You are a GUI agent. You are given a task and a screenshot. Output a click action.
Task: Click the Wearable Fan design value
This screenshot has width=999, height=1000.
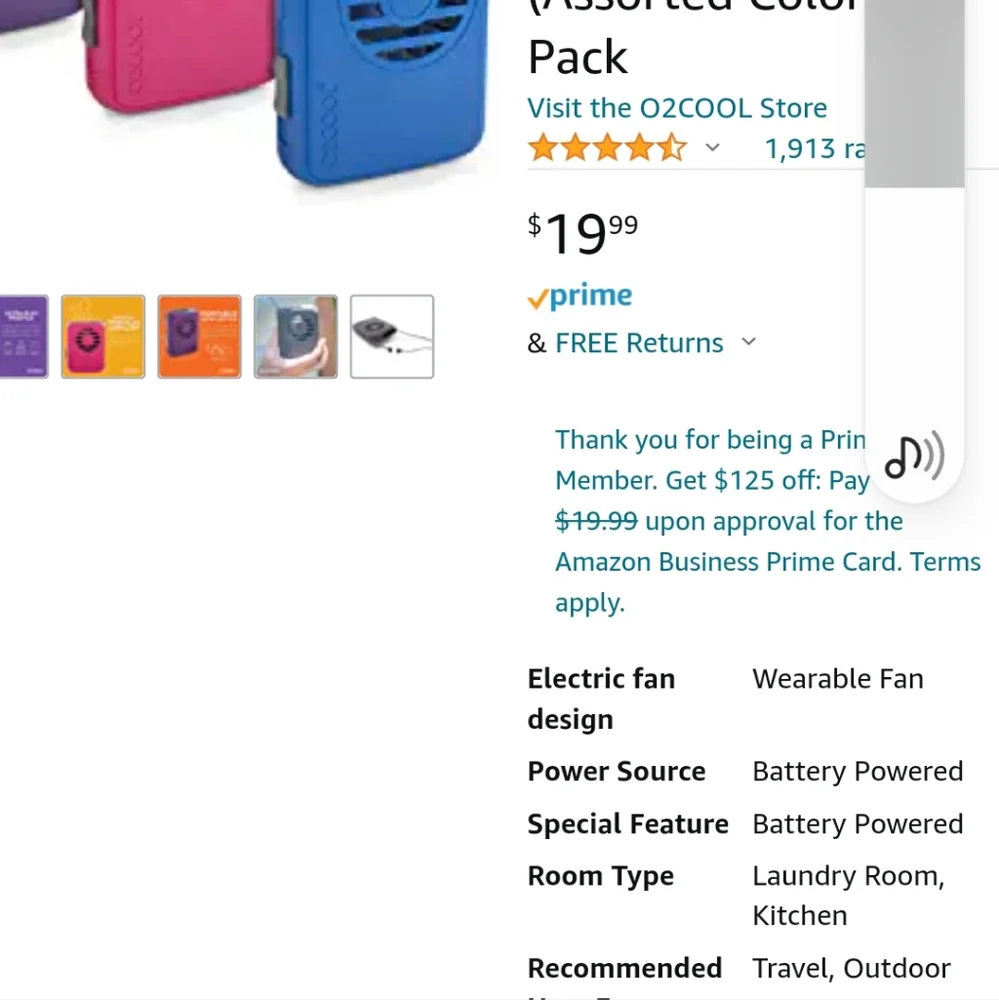837,679
